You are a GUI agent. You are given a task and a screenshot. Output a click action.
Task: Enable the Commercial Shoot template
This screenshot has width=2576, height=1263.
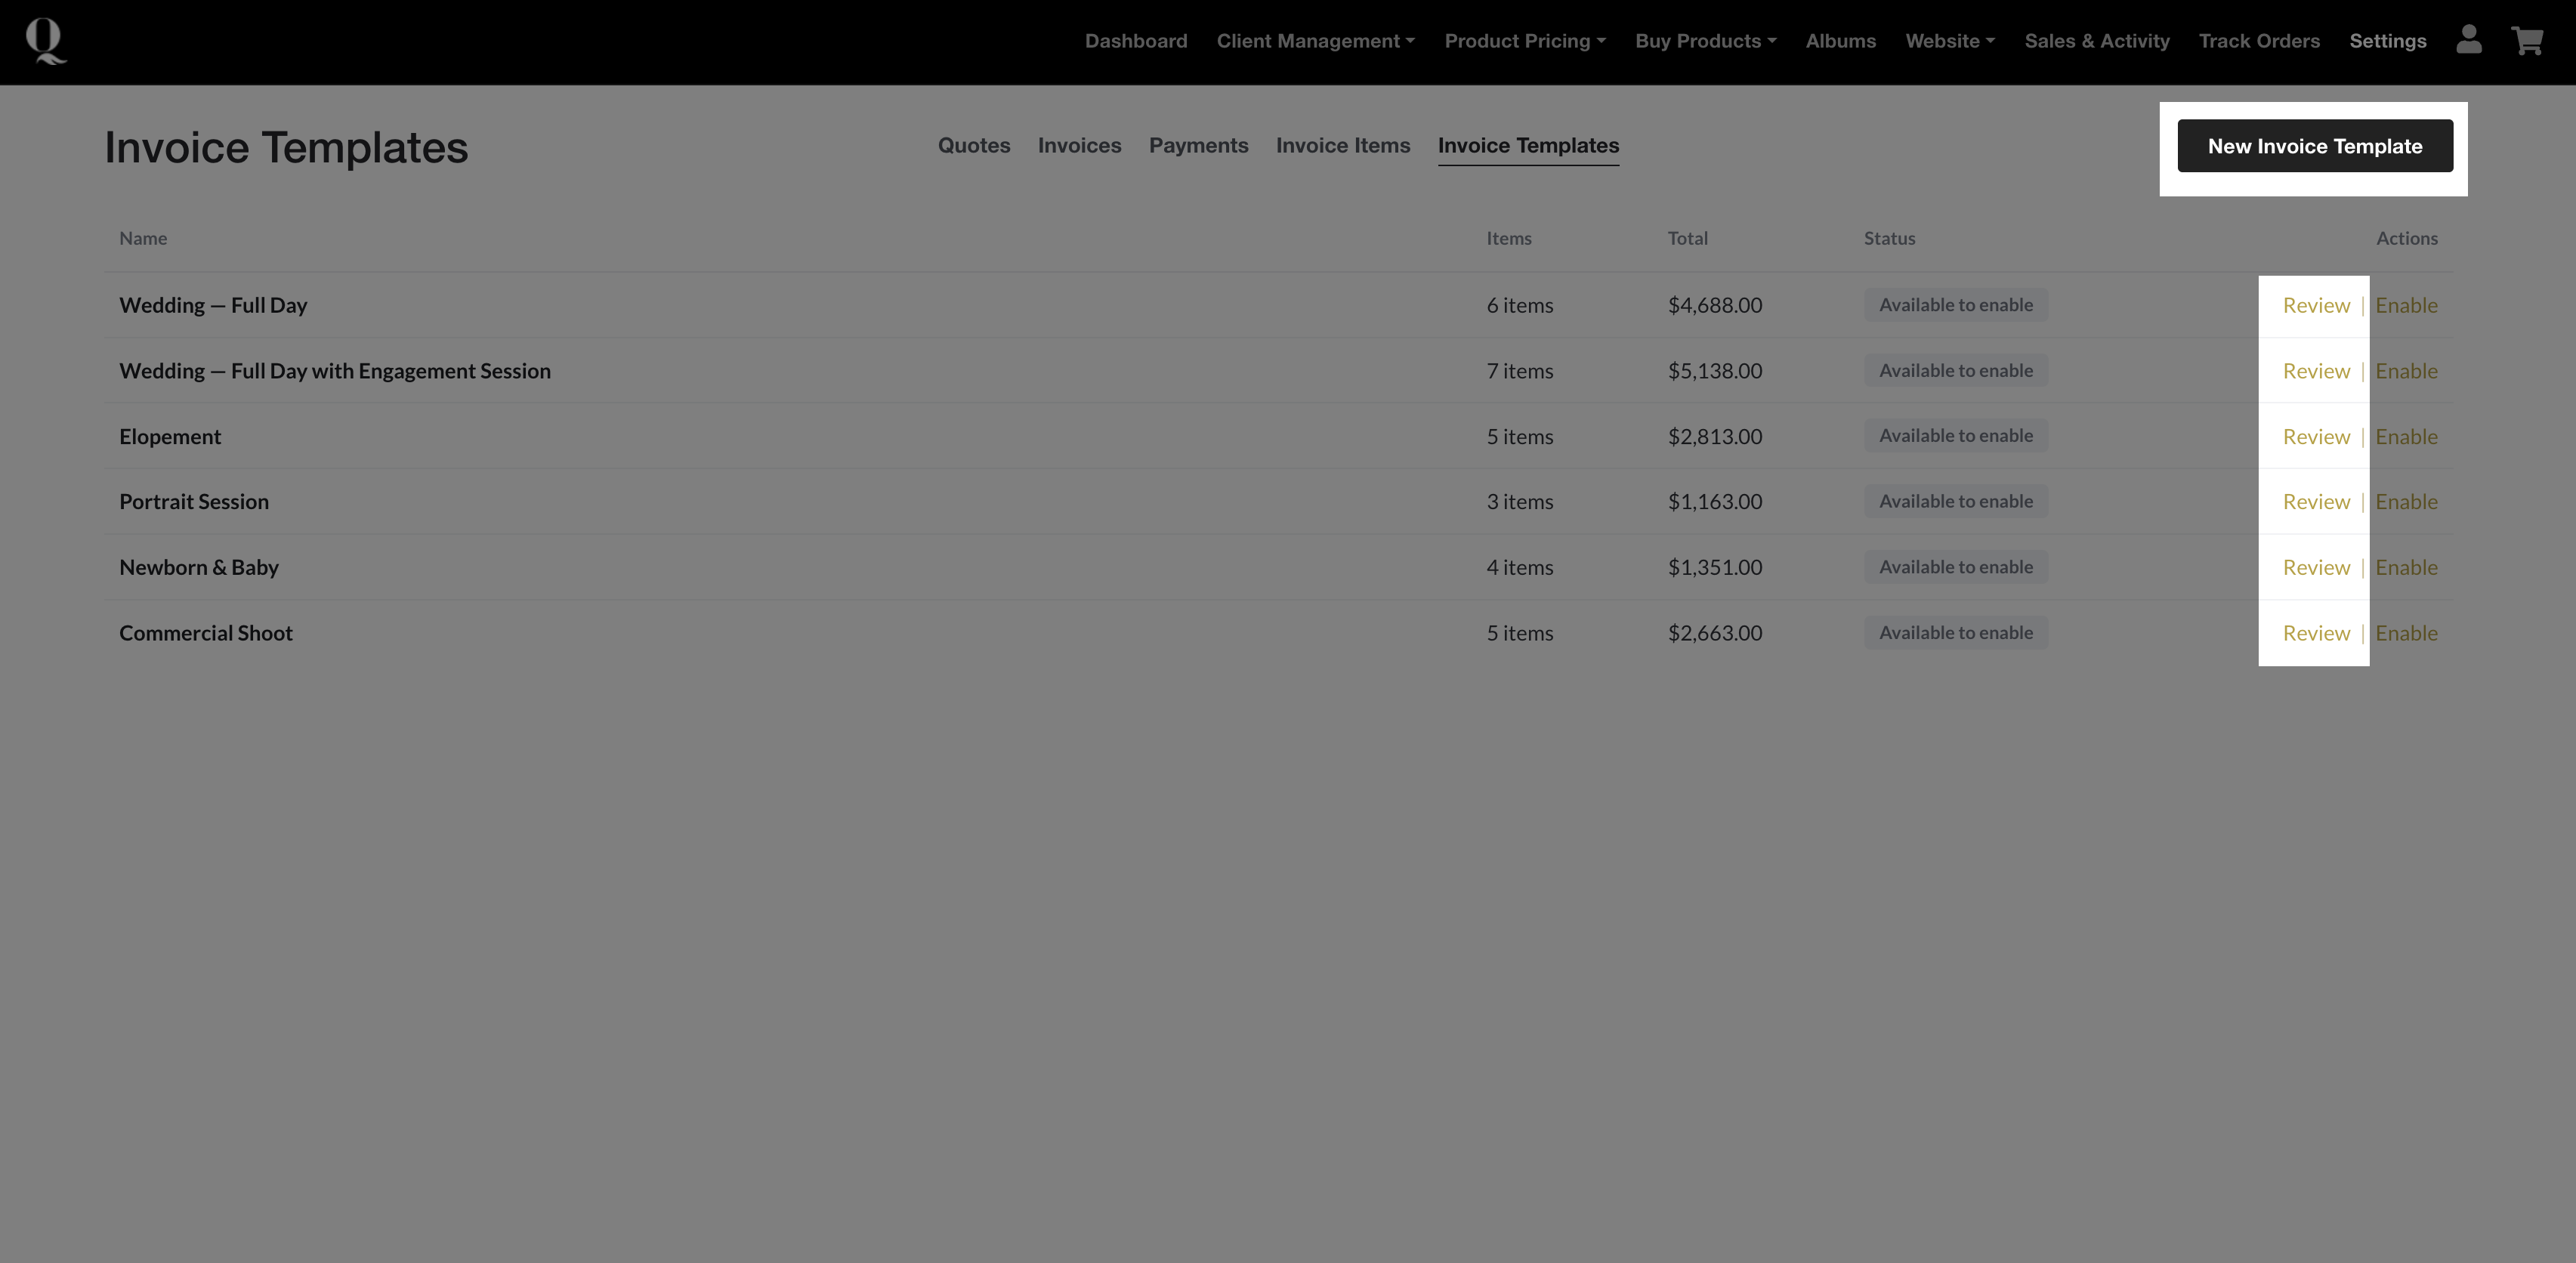coord(2405,633)
